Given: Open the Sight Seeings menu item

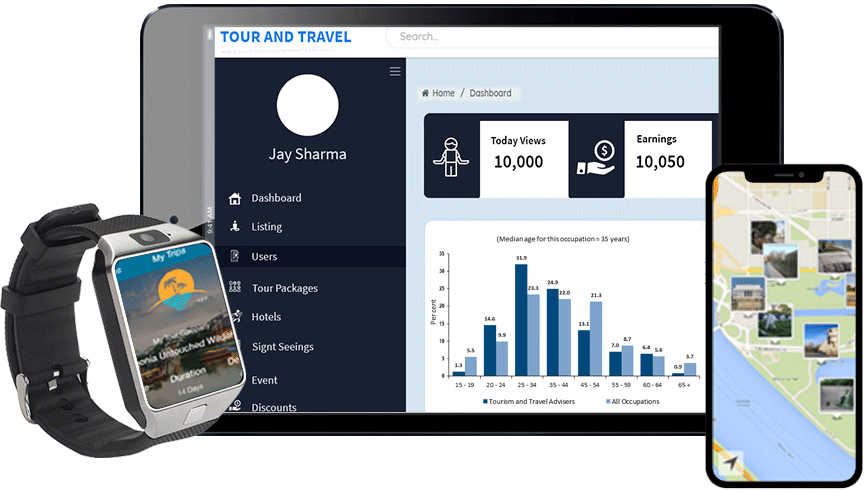Looking at the screenshot, I should click(x=282, y=347).
